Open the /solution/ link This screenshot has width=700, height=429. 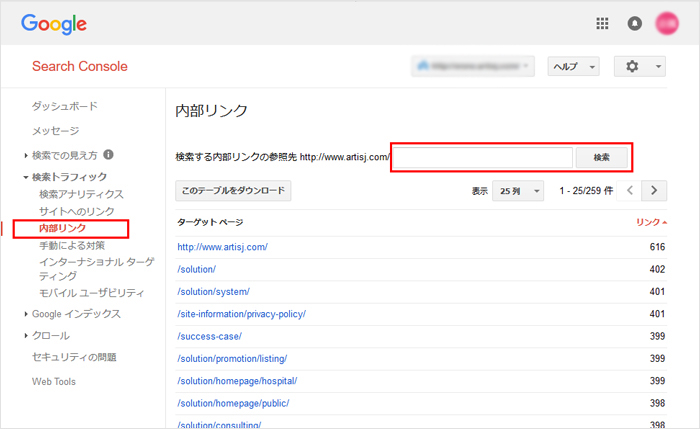click(x=196, y=269)
